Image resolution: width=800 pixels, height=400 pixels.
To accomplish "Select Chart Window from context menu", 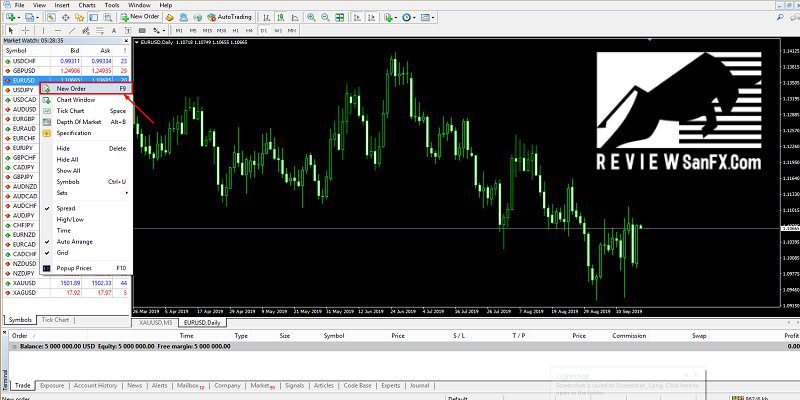I will 76,100.
